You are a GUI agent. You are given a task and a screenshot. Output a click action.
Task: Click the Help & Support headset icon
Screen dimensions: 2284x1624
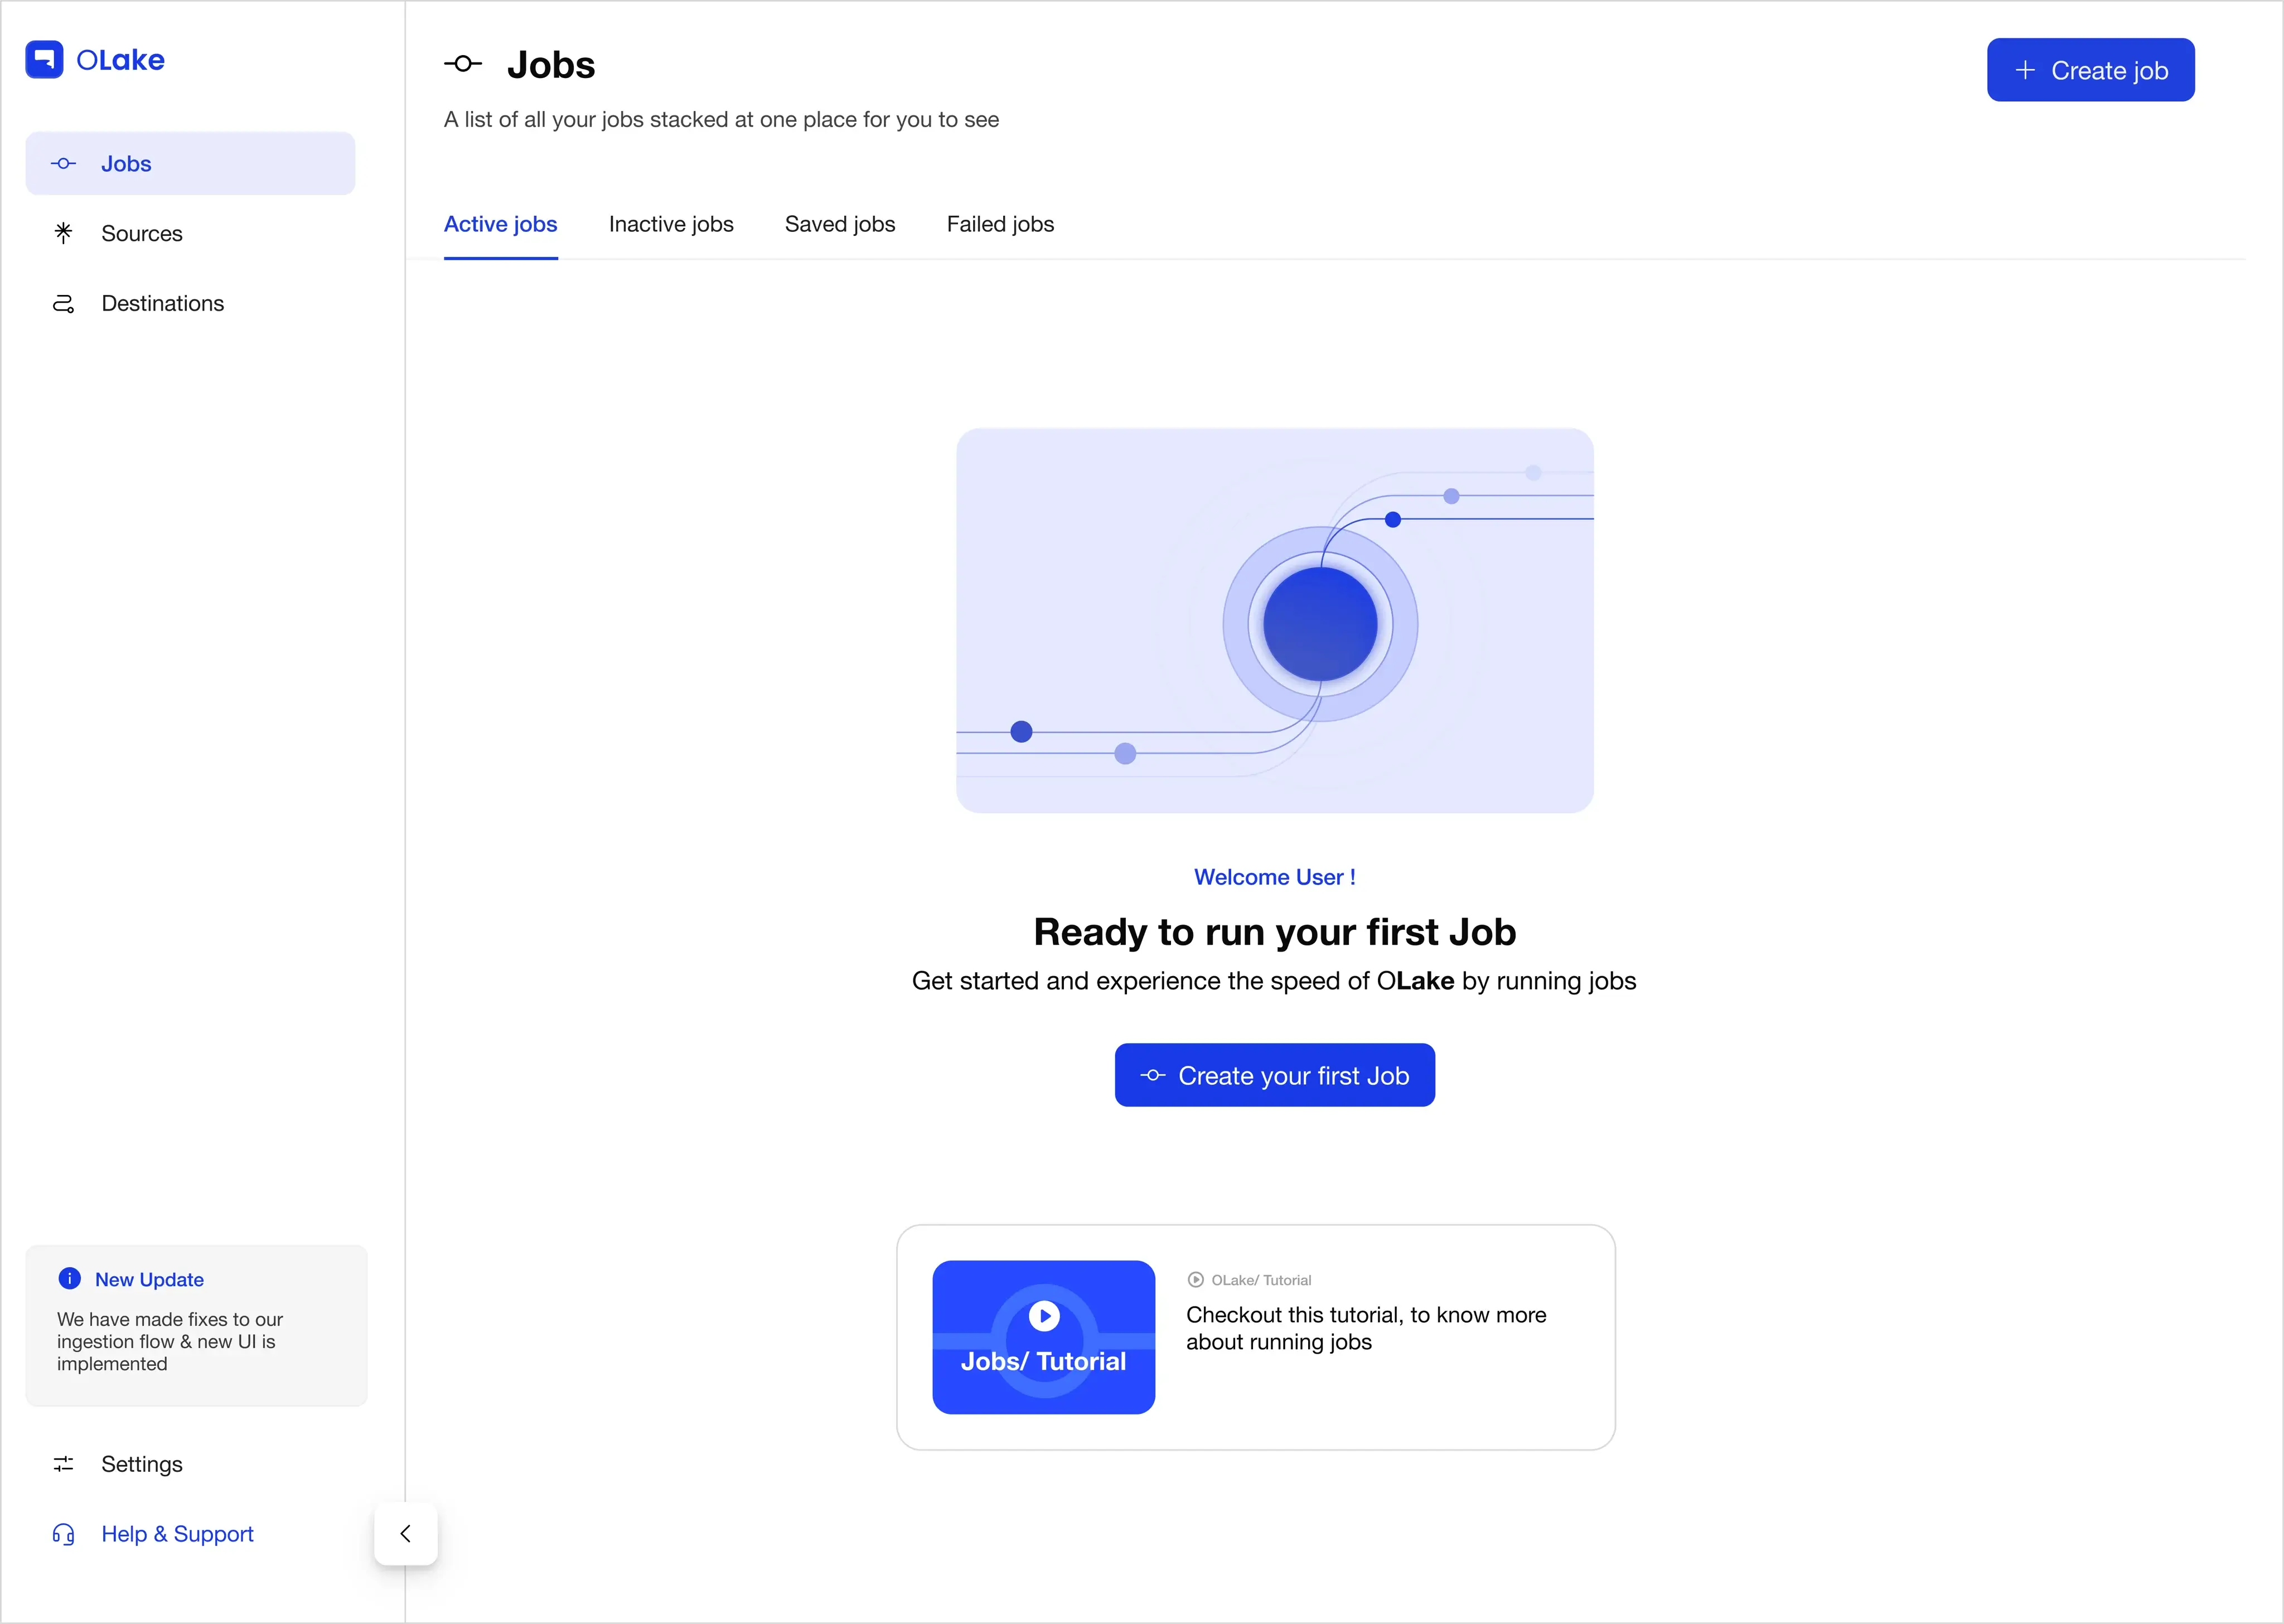point(64,1534)
